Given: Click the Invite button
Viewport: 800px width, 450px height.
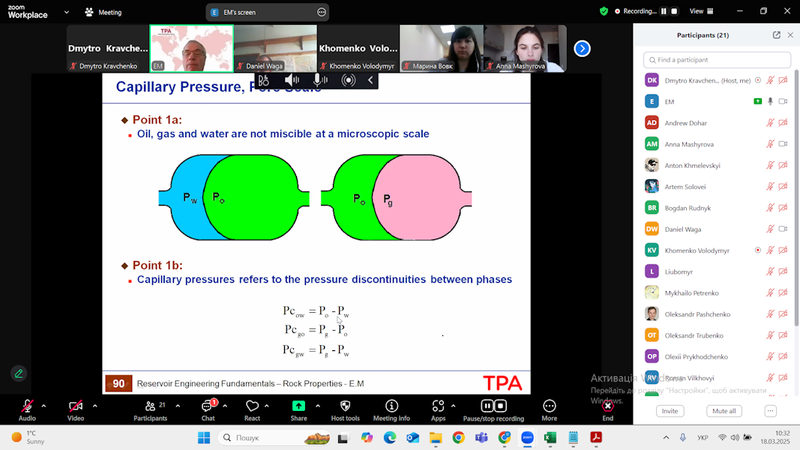Looking at the screenshot, I should click(670, 411).
